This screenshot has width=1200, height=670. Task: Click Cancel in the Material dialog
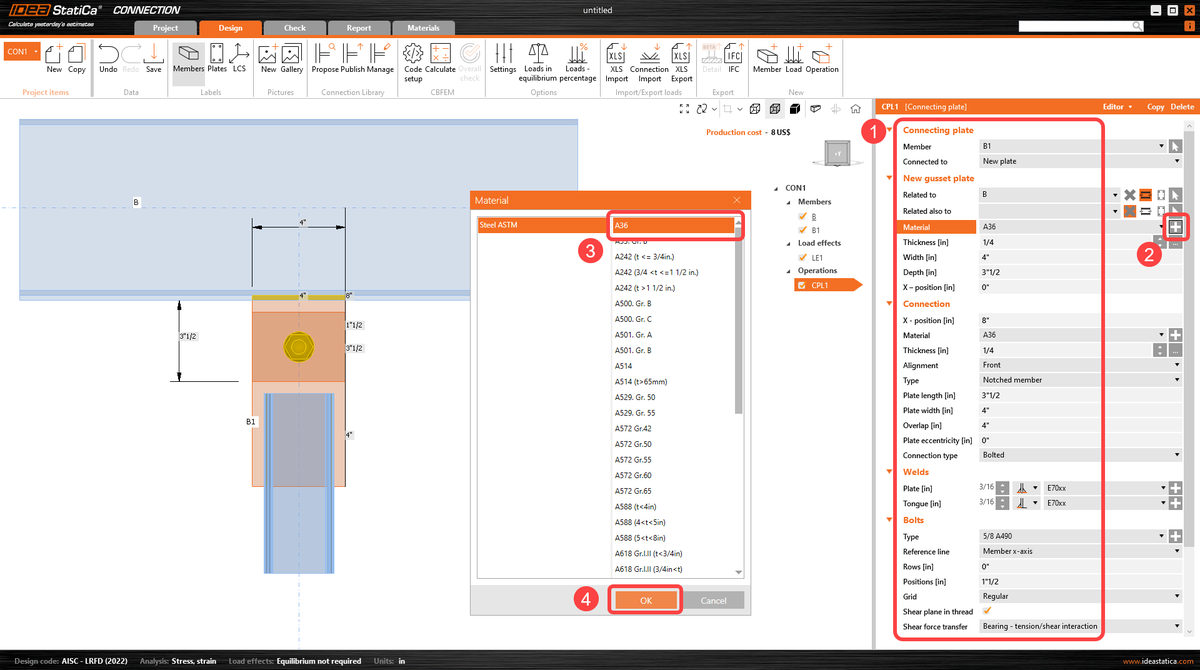[716, 599]
